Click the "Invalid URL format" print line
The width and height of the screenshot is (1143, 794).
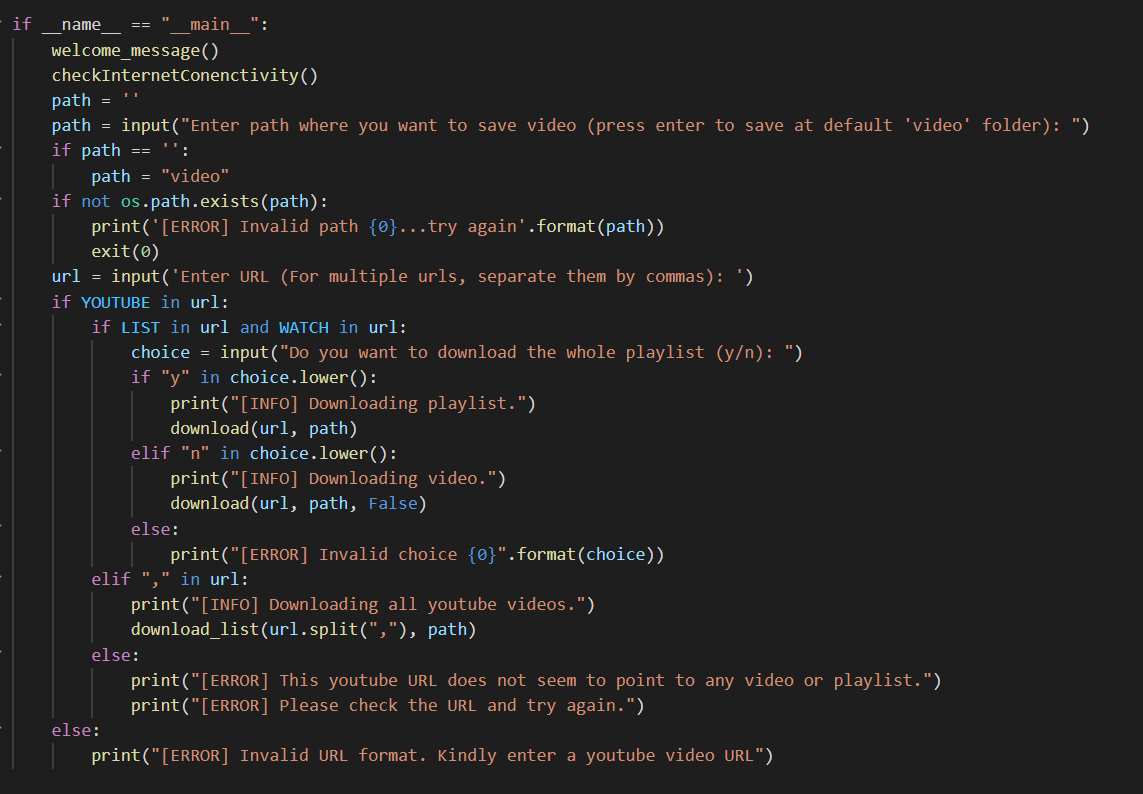tap(432, 755)
